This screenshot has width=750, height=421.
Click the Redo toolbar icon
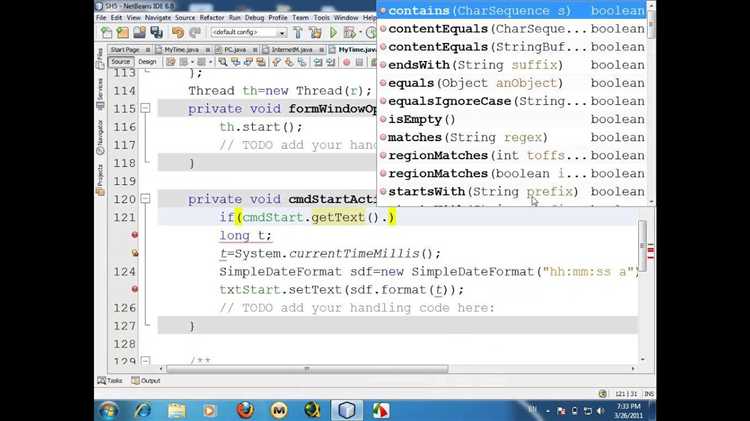tap(195, 33)
